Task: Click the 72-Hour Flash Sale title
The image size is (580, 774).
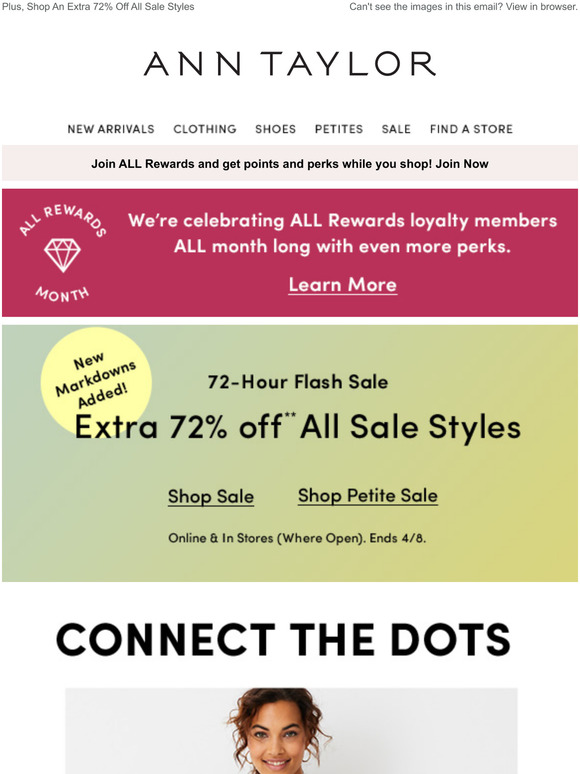Action: click(x=298, y=382)
